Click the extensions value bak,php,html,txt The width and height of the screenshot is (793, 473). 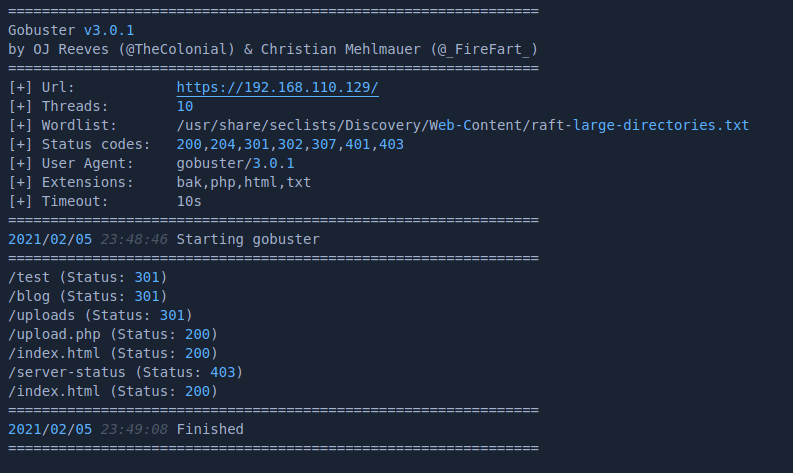(244, 182)
